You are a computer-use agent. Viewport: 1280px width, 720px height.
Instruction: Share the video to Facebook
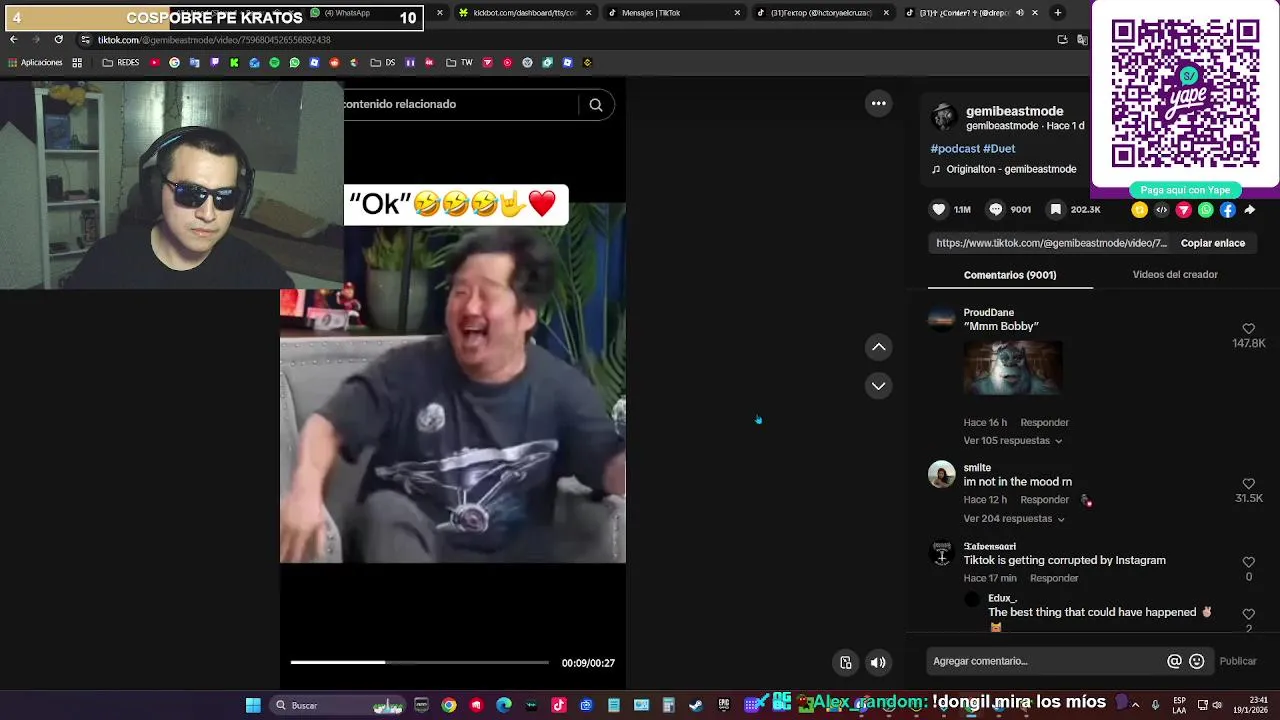(1227, 210)
